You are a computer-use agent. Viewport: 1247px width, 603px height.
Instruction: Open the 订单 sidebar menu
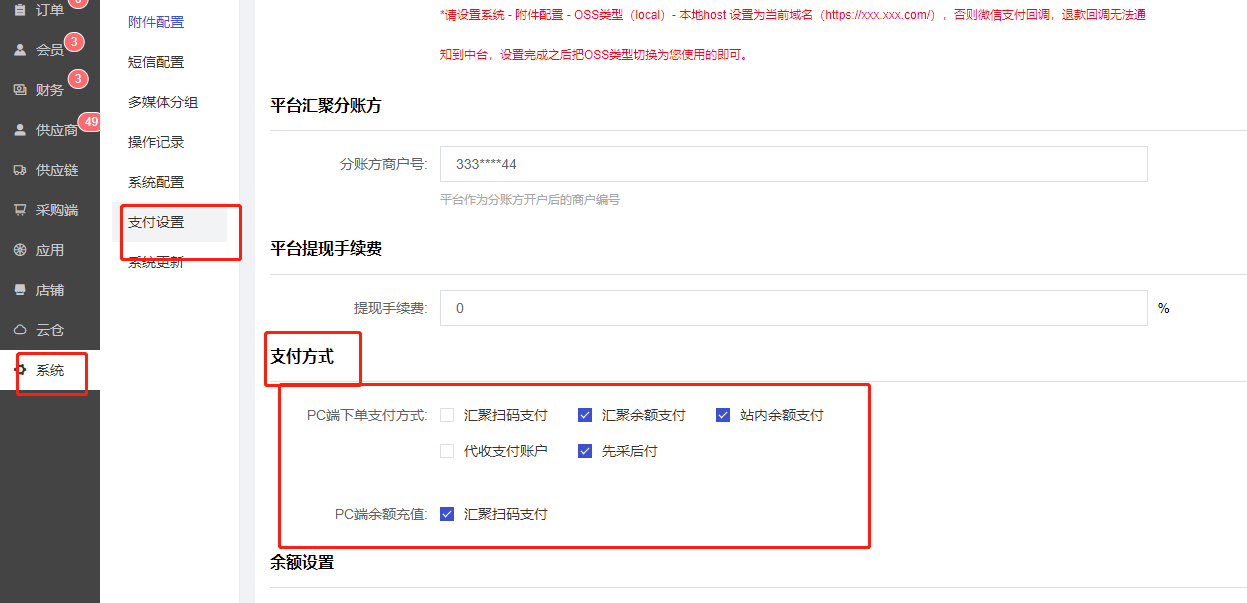click(x=50, y=10)
